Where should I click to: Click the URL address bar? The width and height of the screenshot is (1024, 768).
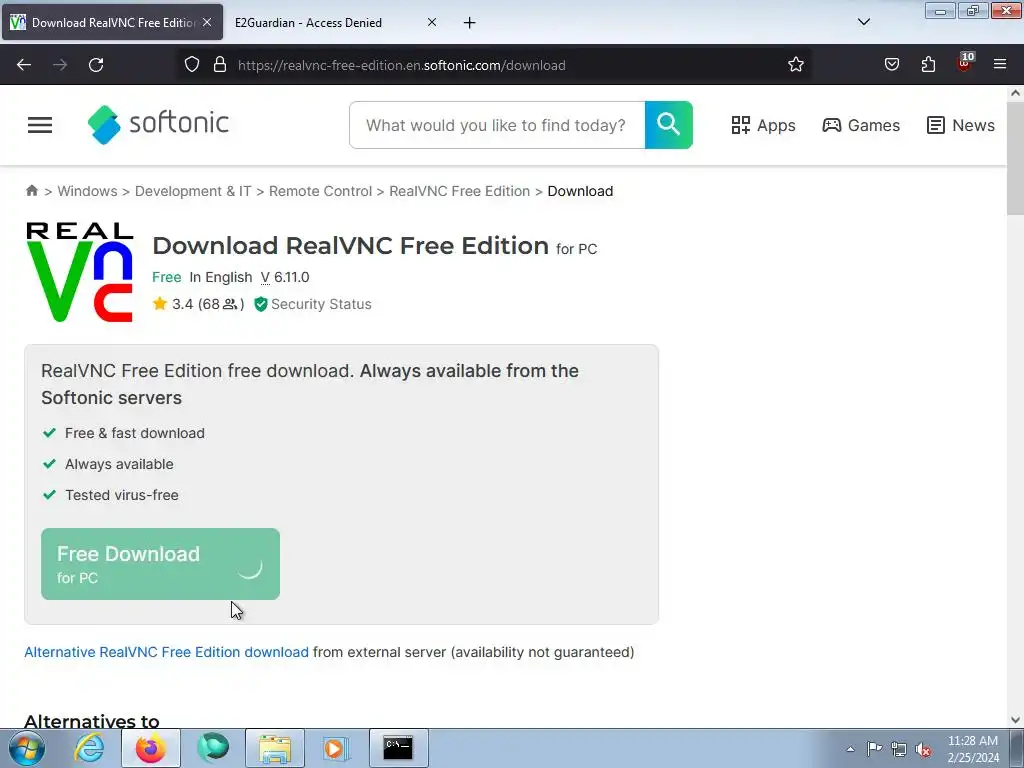496,65
